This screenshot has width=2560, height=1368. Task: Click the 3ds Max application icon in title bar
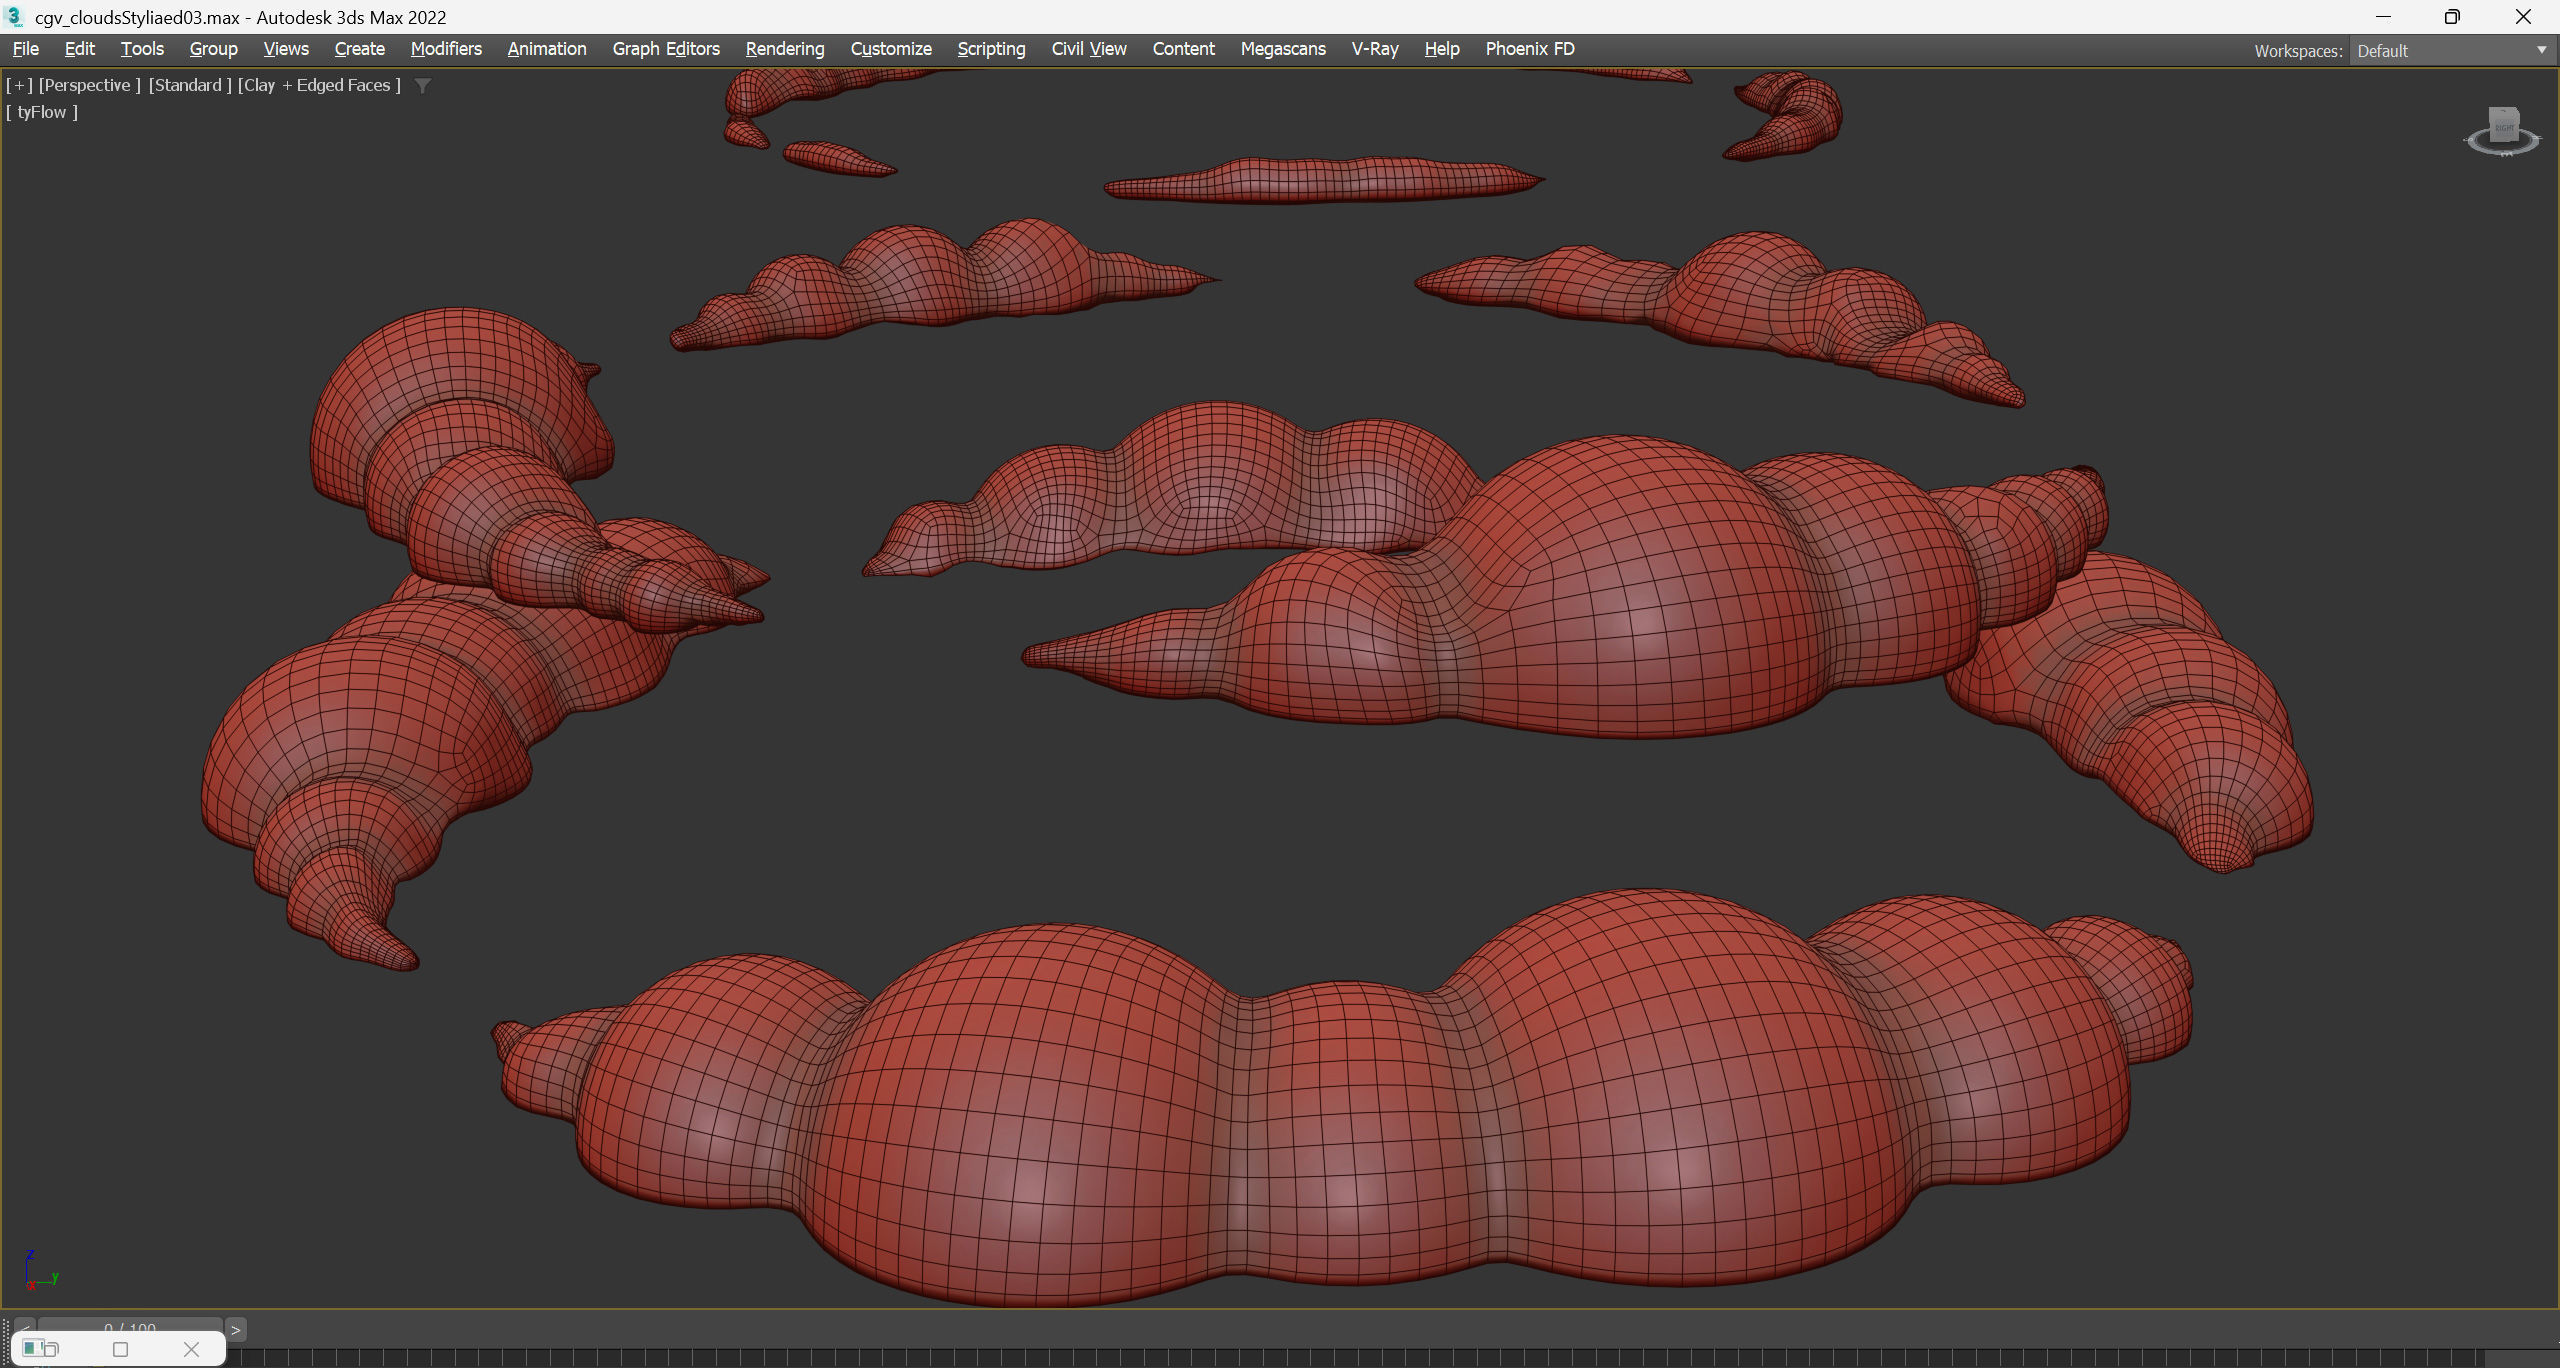click(15, 17)
